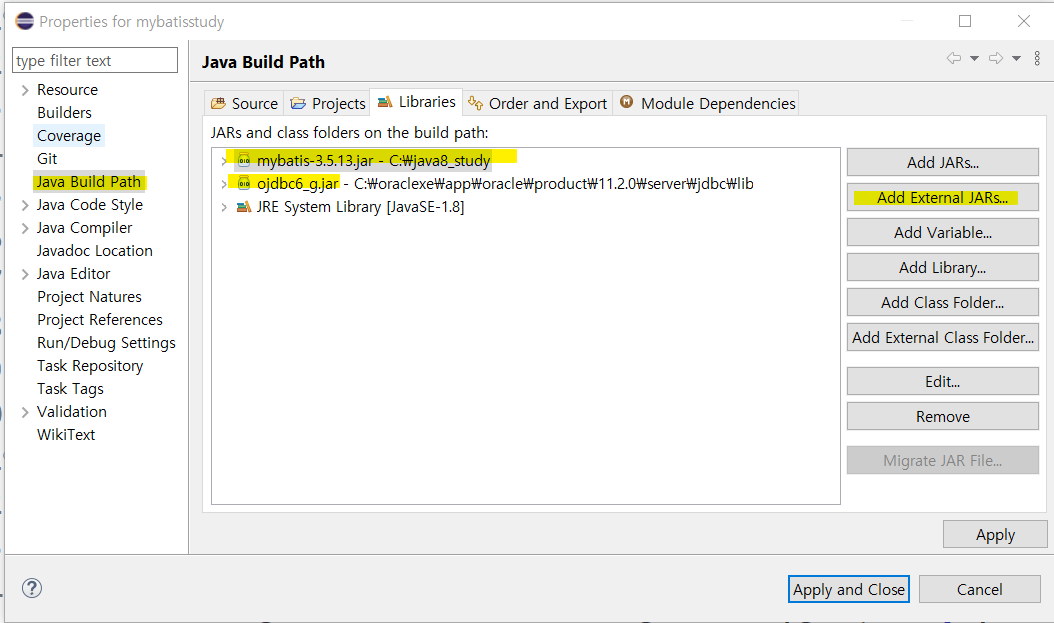Click the help question mark icon
The width and height of the screenshot is (1054, 623).
point(32,588)
